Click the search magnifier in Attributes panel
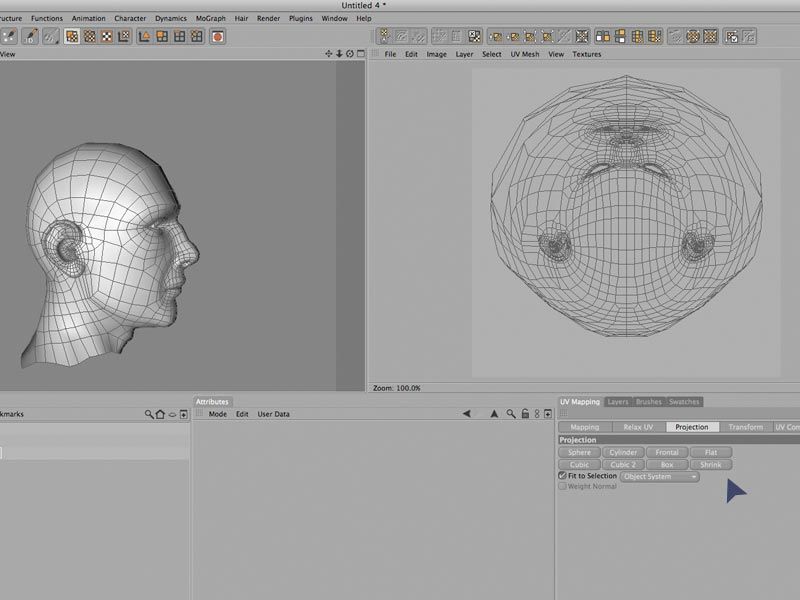This screenshot has height=600, width=800. [511, 414]
